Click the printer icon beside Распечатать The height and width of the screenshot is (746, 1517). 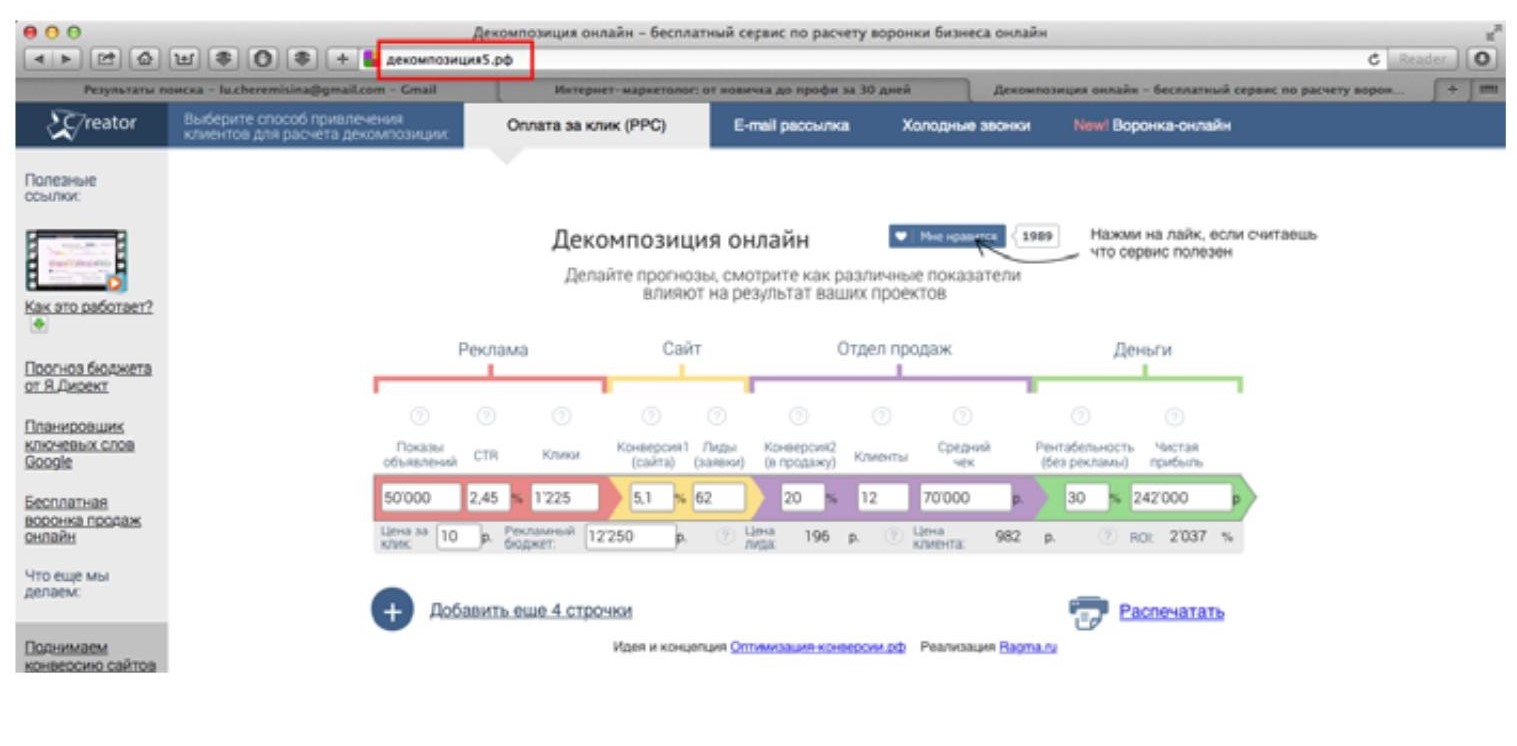click(1088, 612)
